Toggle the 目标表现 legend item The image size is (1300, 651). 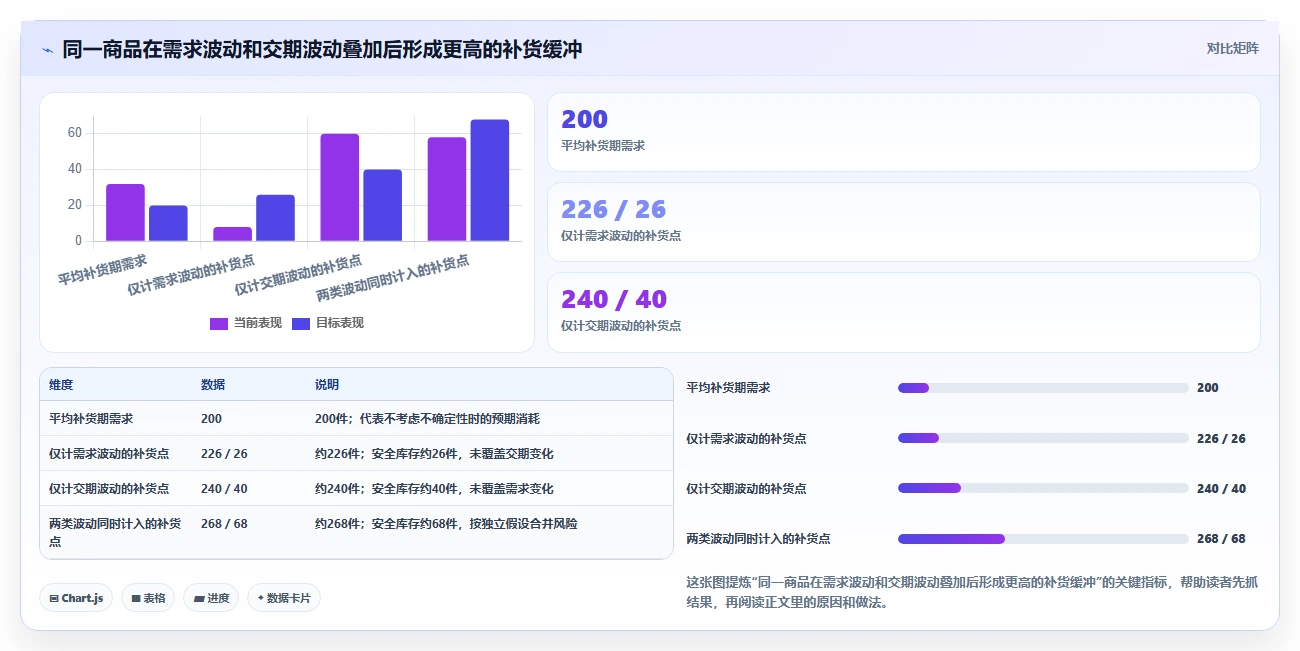coord(328,323)
